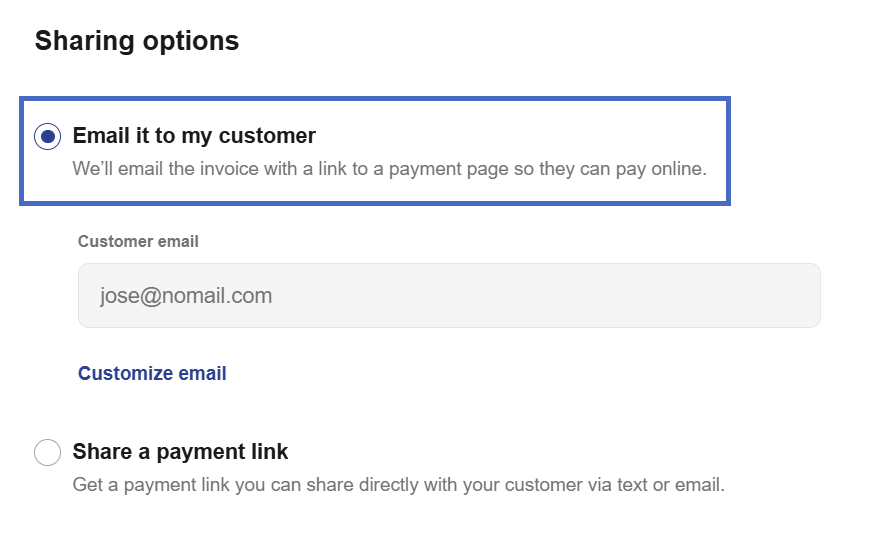Screen dimensions: 880x533
Task: Click the "Share a payment link" label text
Action: tap(180, 452)
